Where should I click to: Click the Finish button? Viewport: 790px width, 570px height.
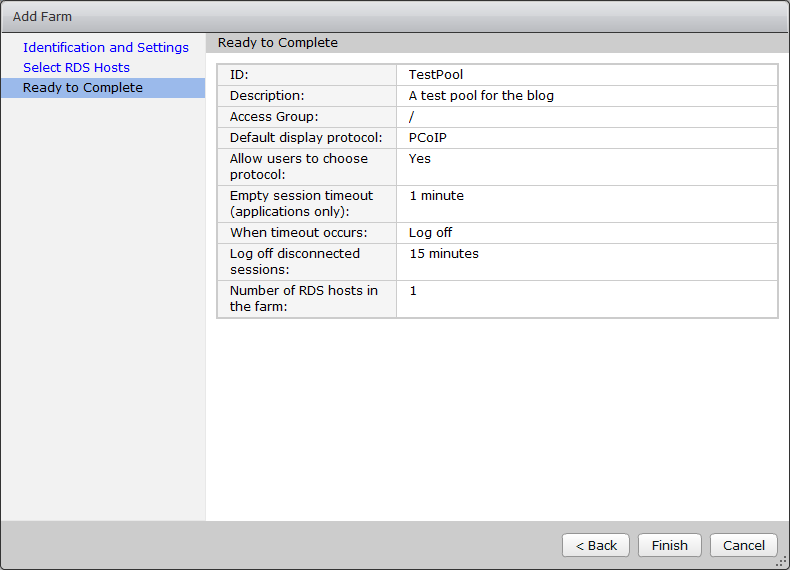click(669, 545)
